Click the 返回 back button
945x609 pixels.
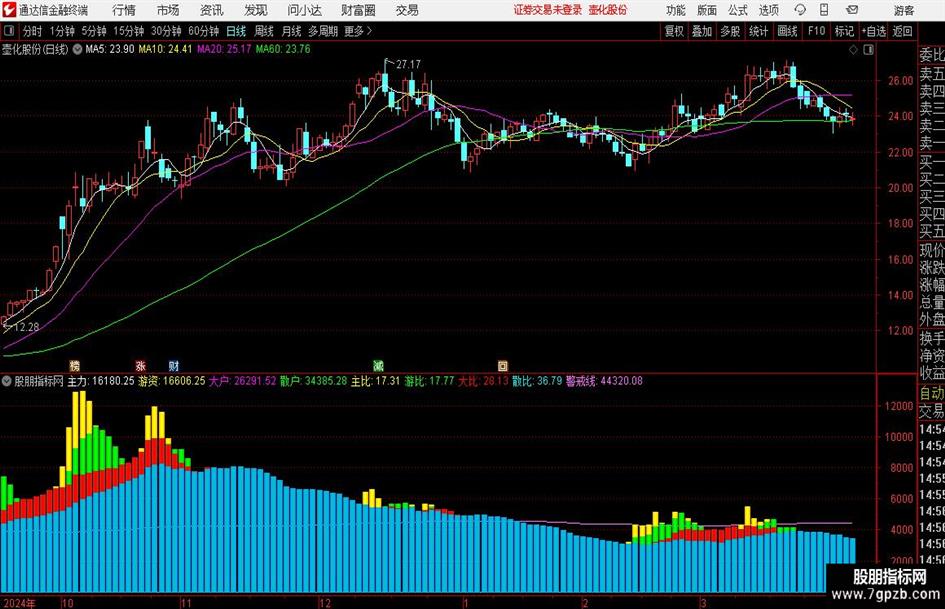[x=903, y=31]
